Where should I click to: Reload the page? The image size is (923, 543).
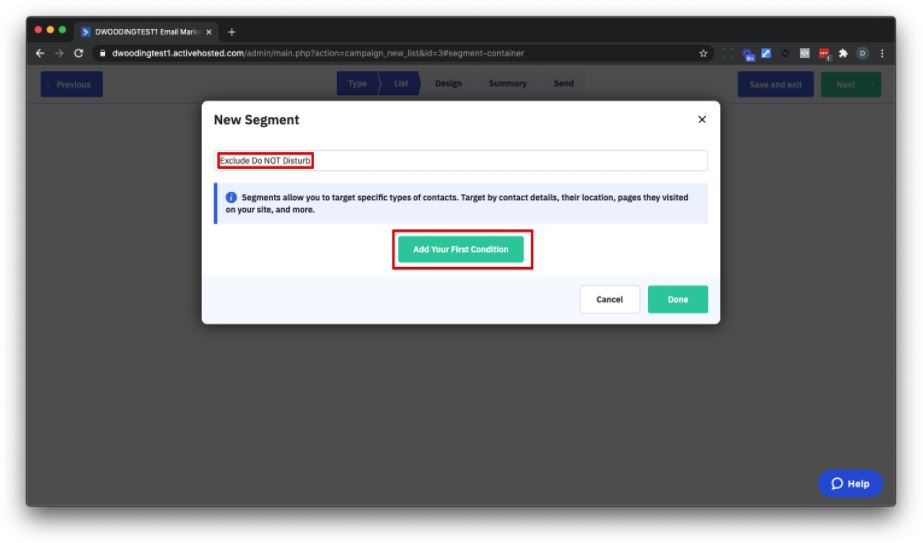78,53
